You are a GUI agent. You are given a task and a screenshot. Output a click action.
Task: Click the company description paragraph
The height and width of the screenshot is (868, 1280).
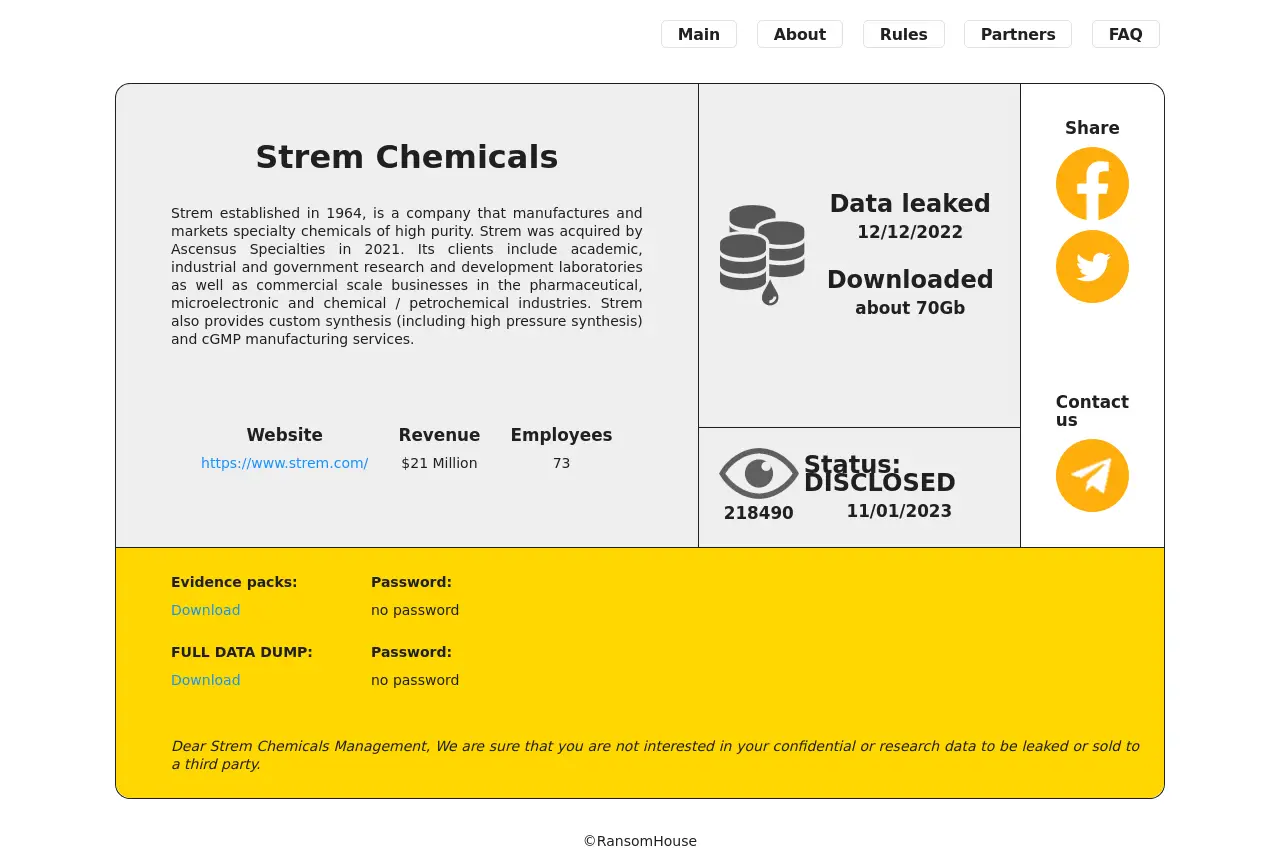point(406,276)
